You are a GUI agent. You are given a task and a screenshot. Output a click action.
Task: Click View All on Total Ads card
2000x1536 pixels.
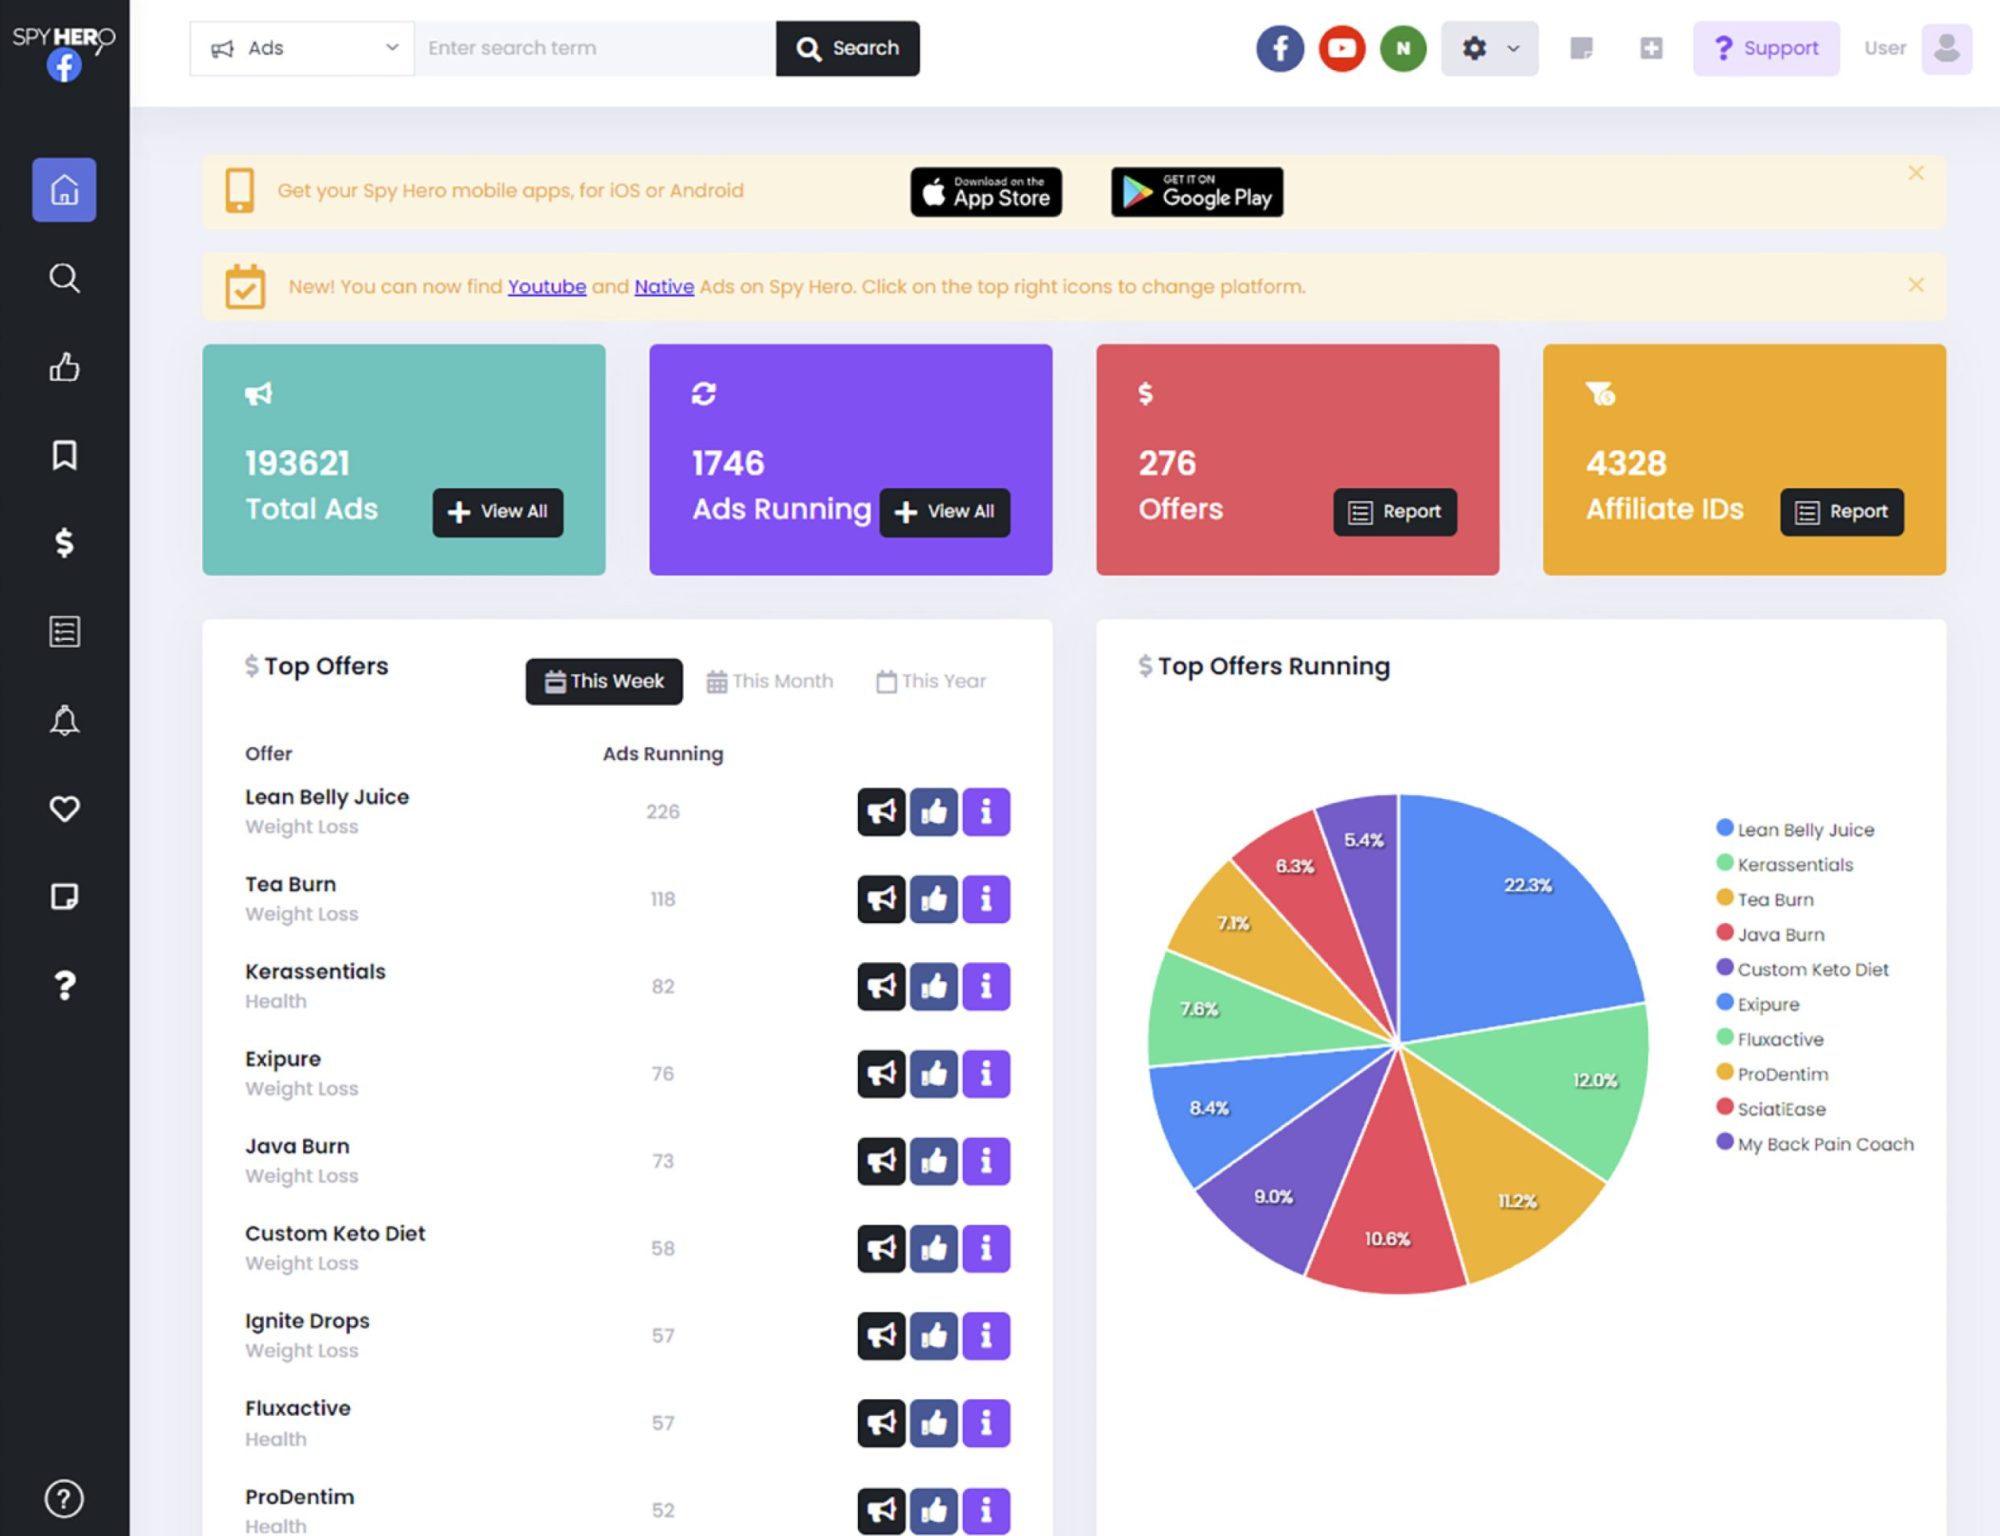tap(497, 512)
